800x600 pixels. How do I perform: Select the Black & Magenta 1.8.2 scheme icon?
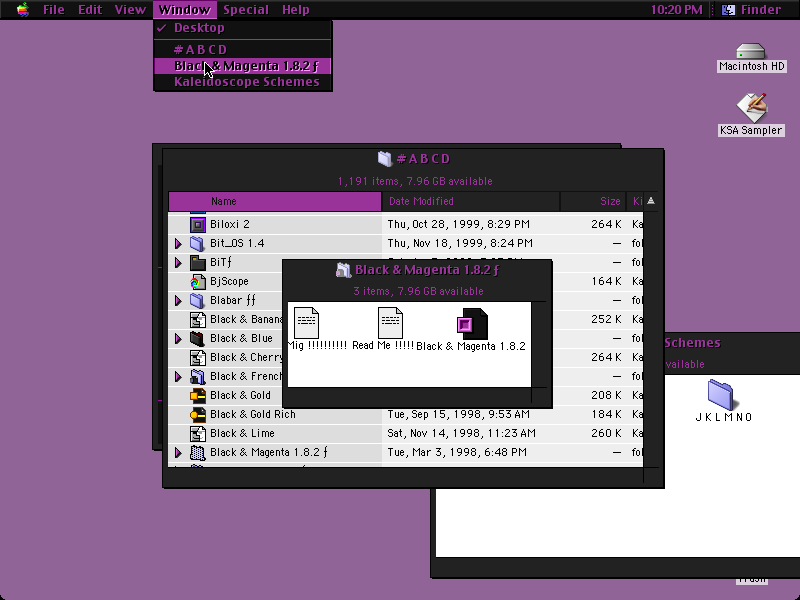(x=472, y=324)
